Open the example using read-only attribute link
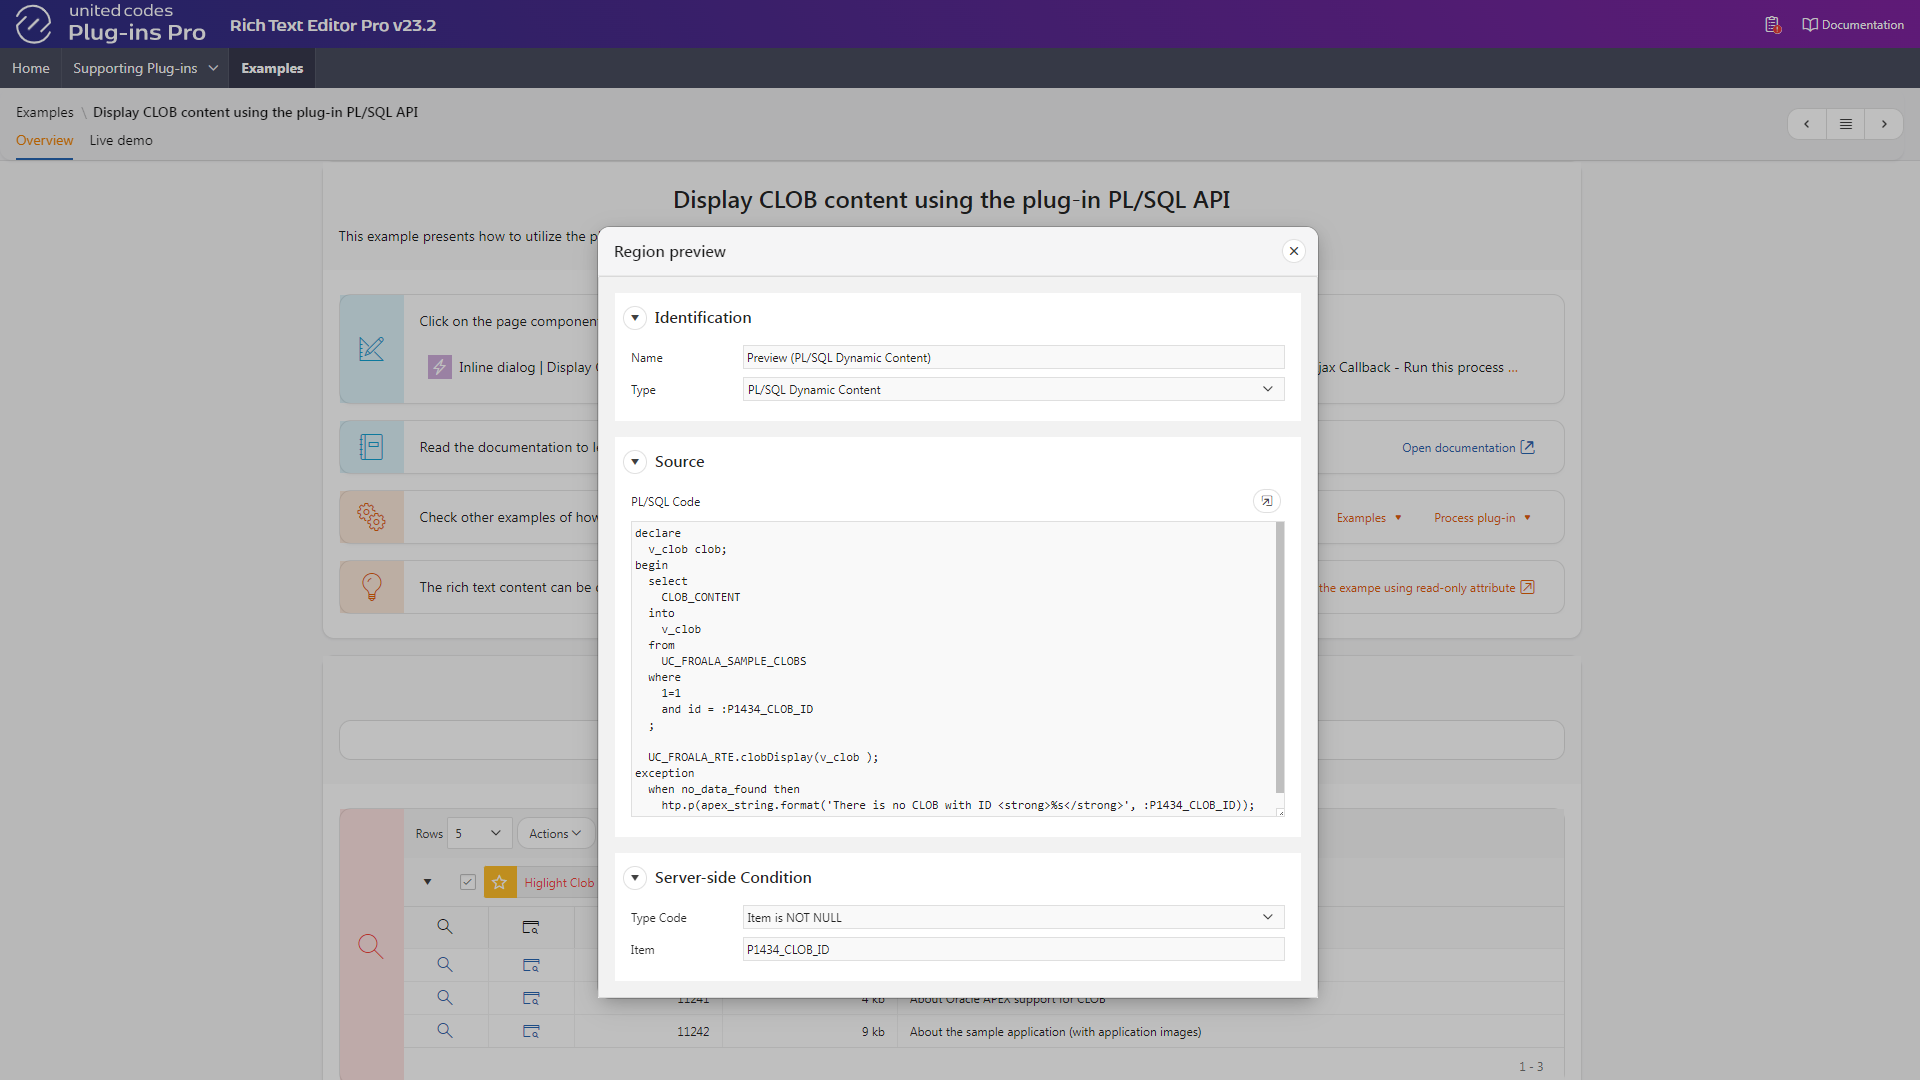Screen dimensions: 1920x1080 (x=1426, y=588)
